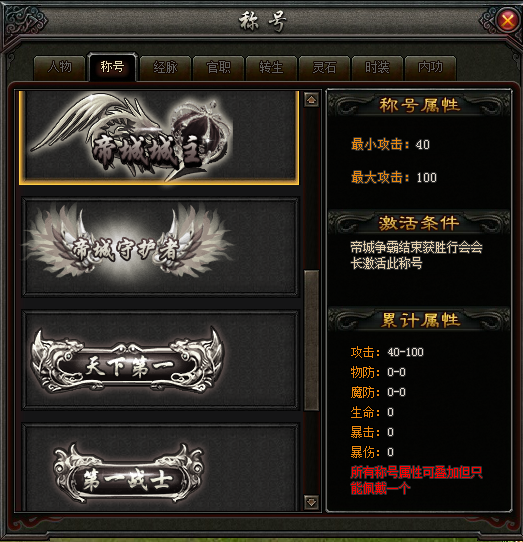Switch to the 人物 tab

click(59, 67)
